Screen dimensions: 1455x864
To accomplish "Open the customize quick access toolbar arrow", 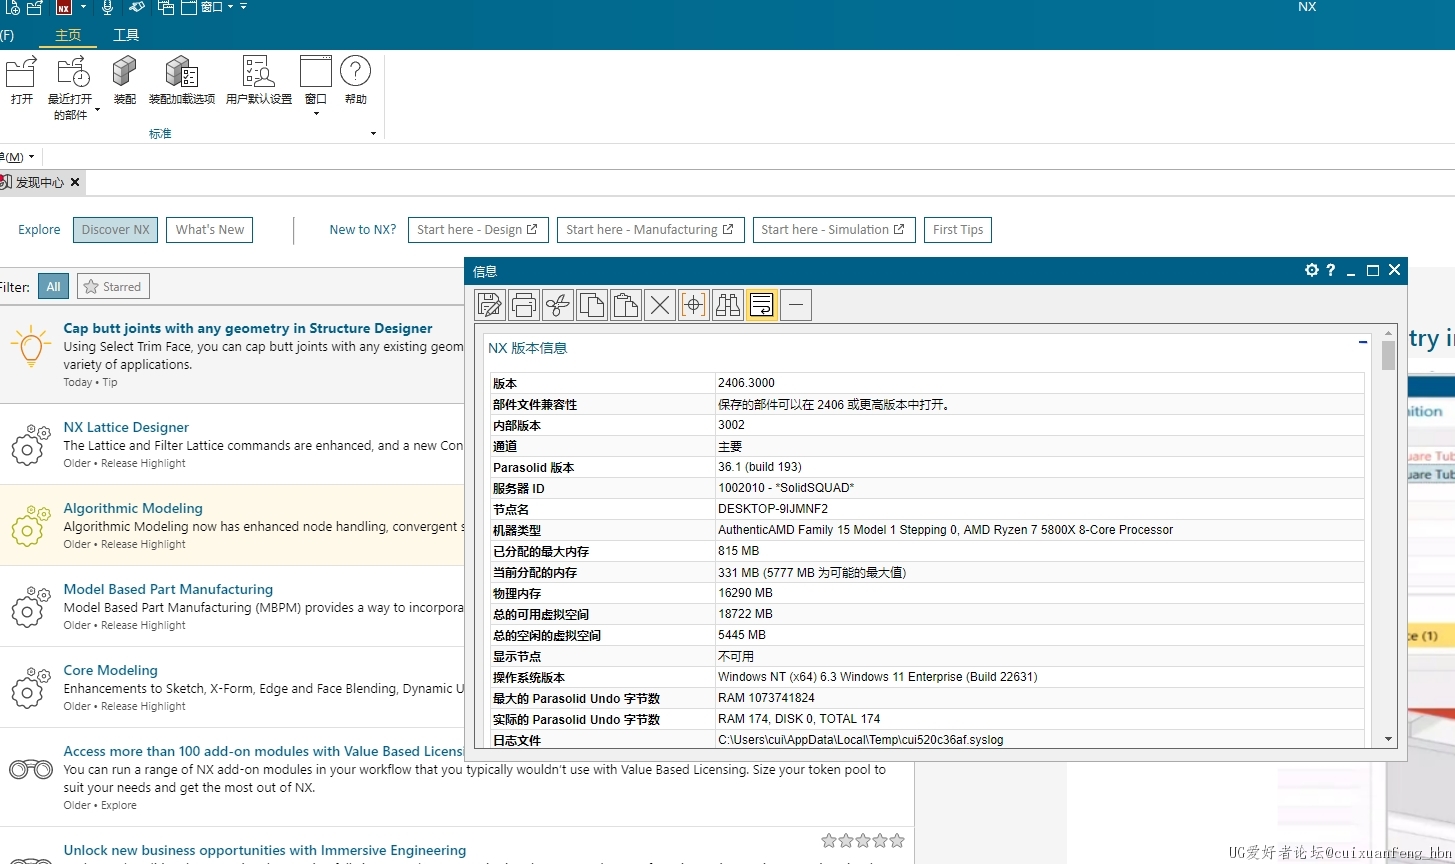I will pos(243,7).
